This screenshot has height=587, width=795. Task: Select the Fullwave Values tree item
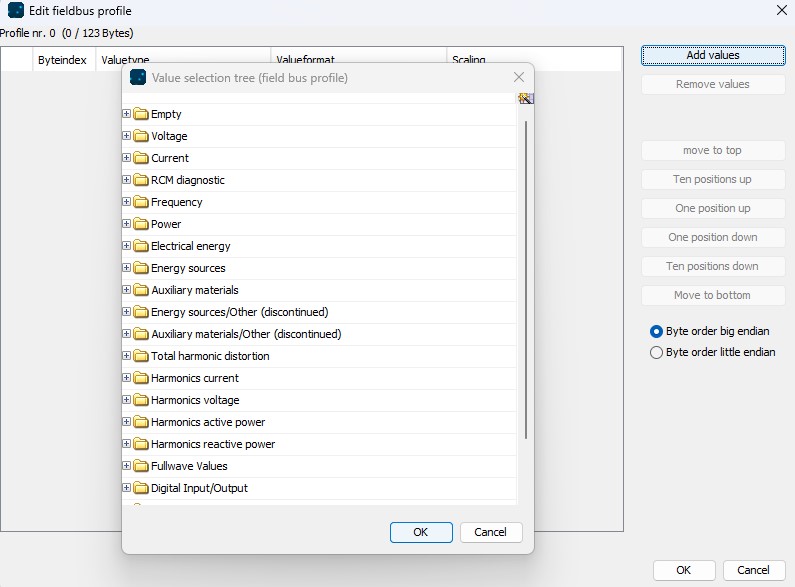(x=189, y=466)
